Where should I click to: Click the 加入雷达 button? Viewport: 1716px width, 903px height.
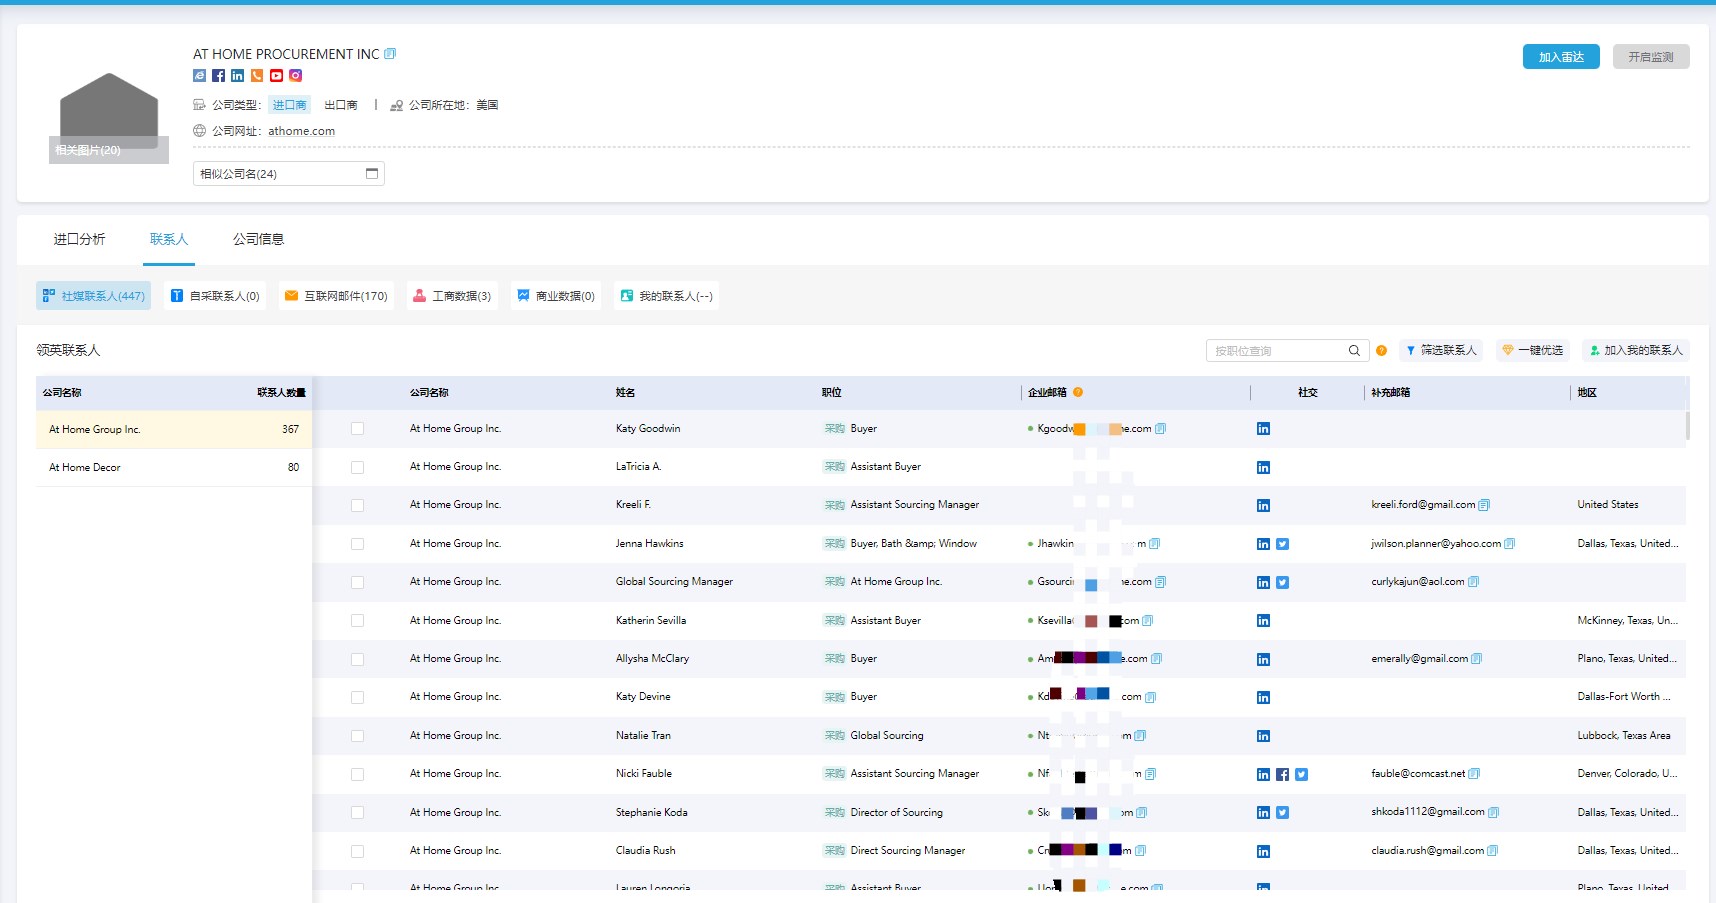[x=1561, y=57]
